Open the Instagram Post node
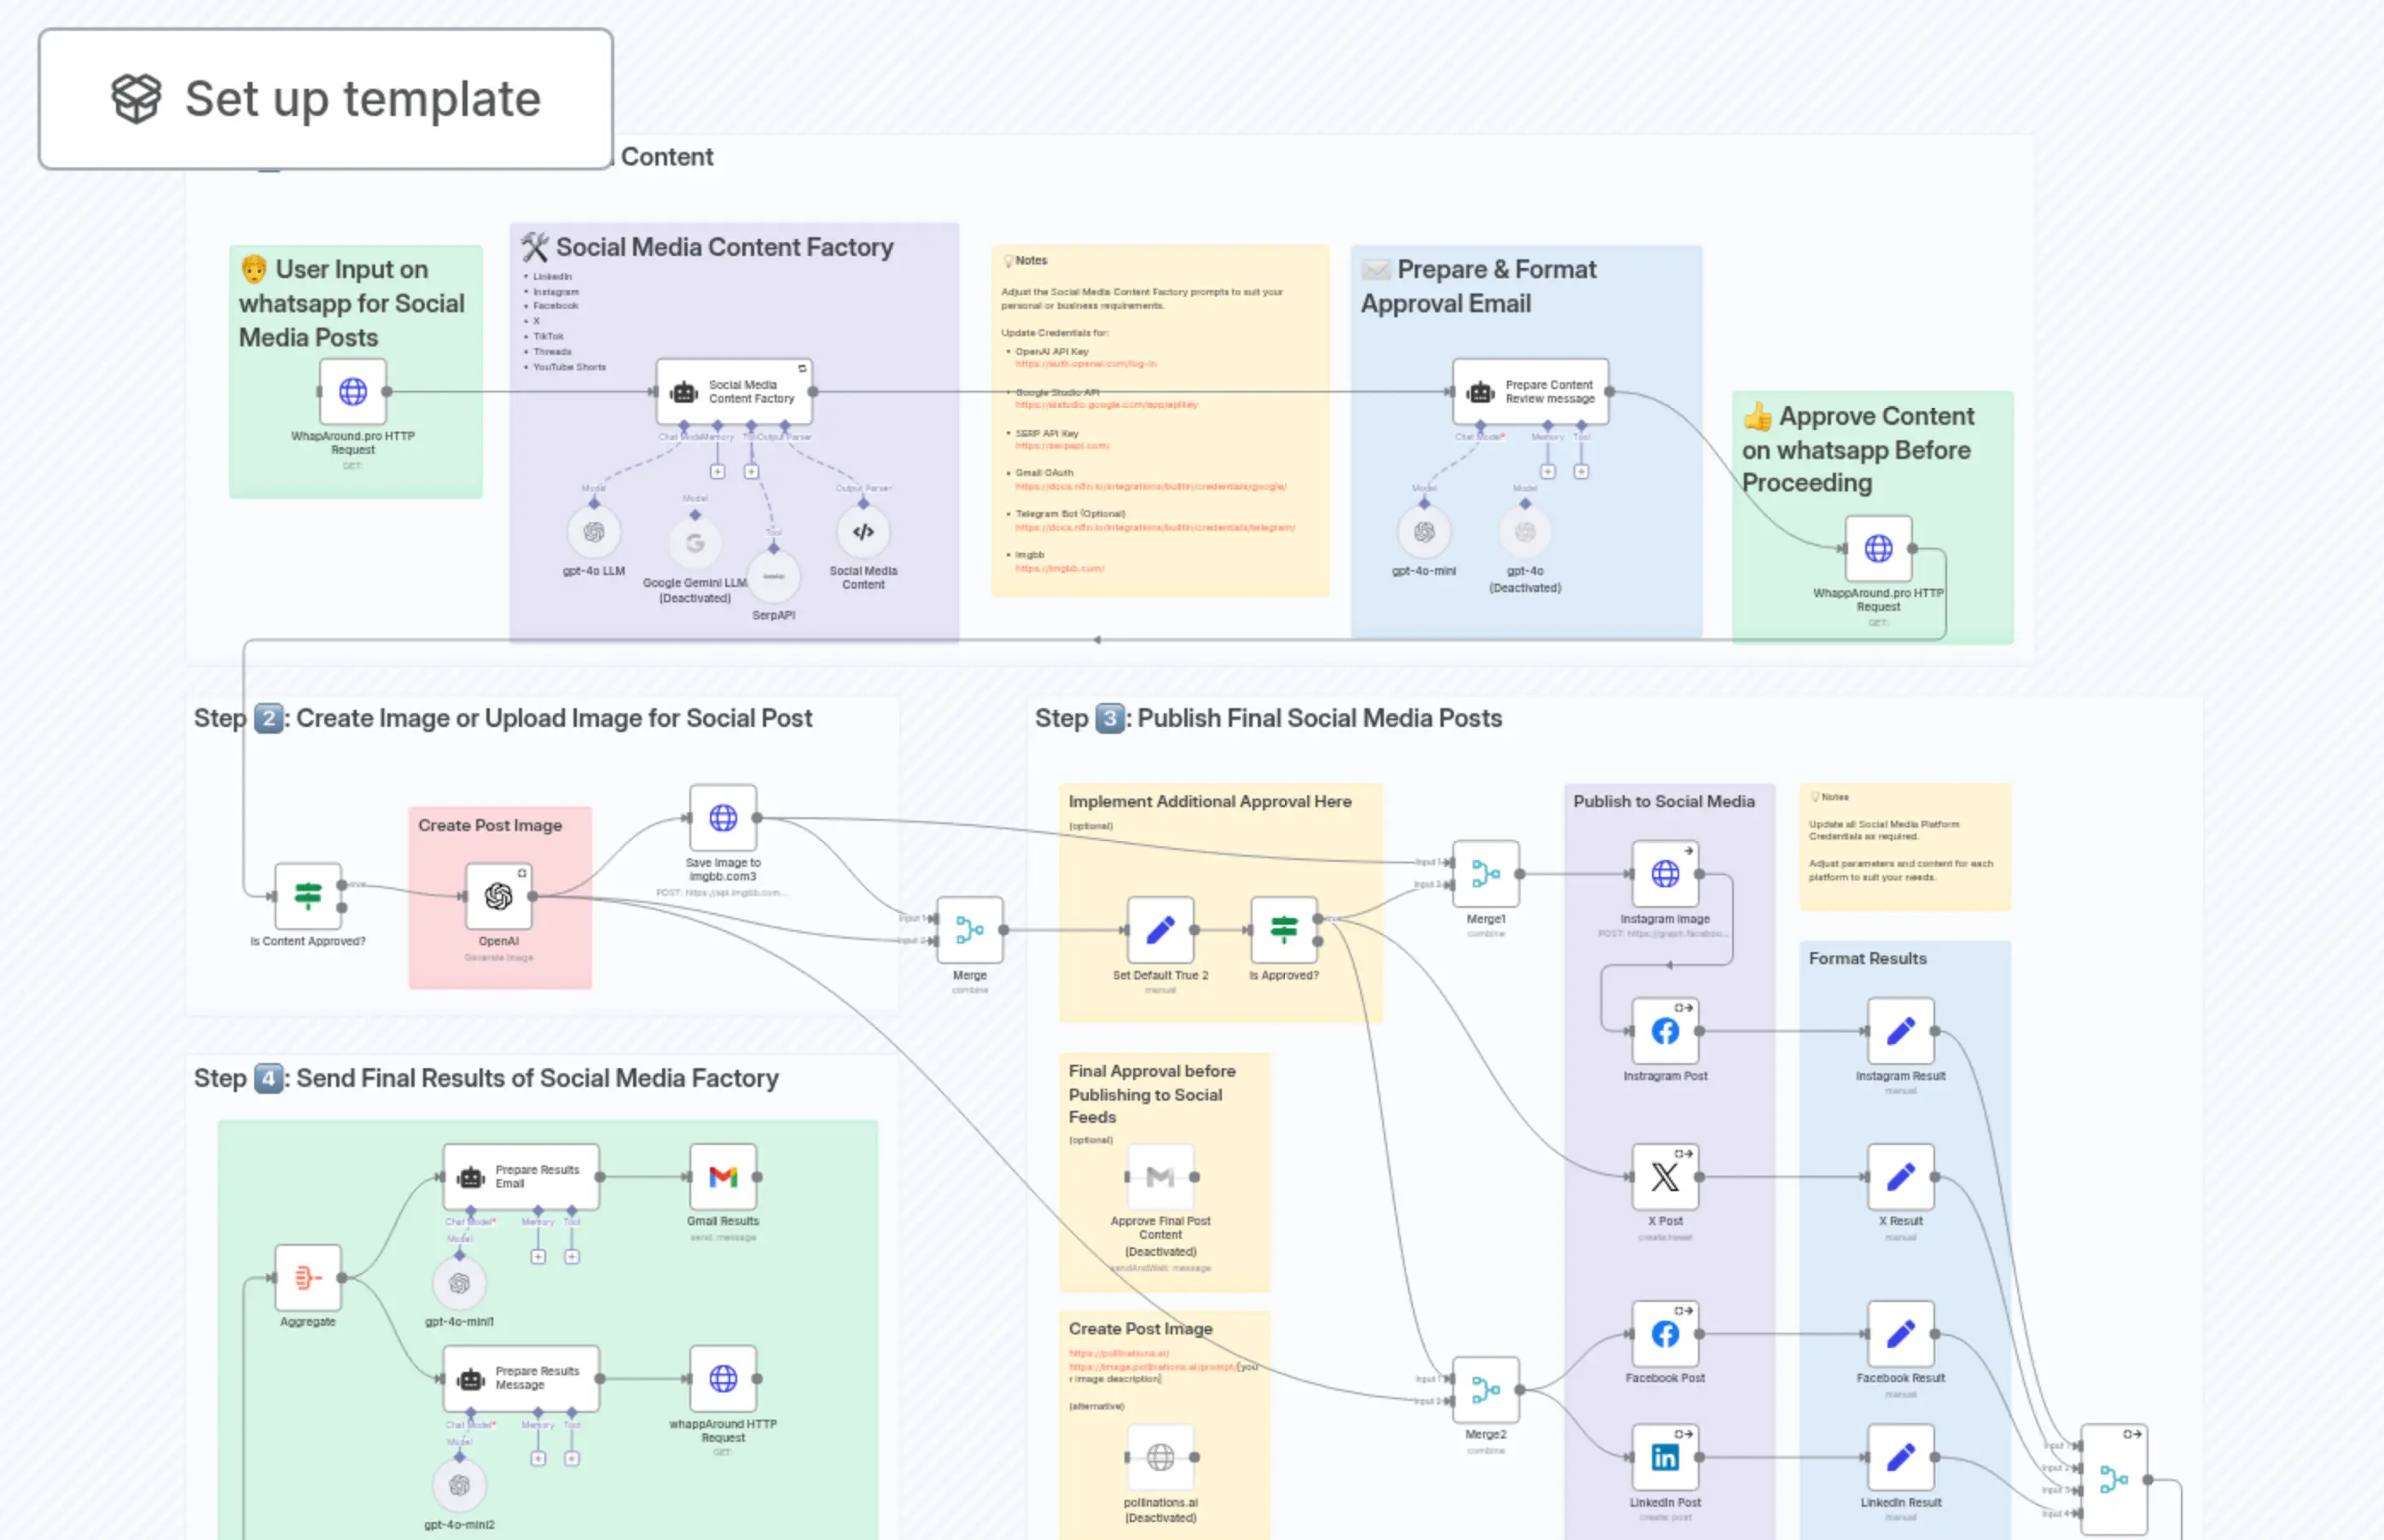Image resolution: width=2384 pixels, height=1540 pixels. click(1665, 1029)
